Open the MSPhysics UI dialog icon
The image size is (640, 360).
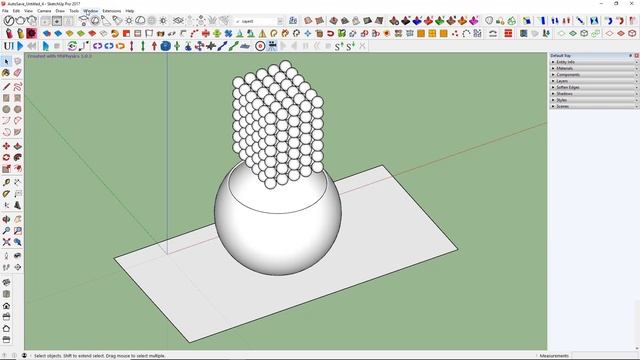coord(9,46)
